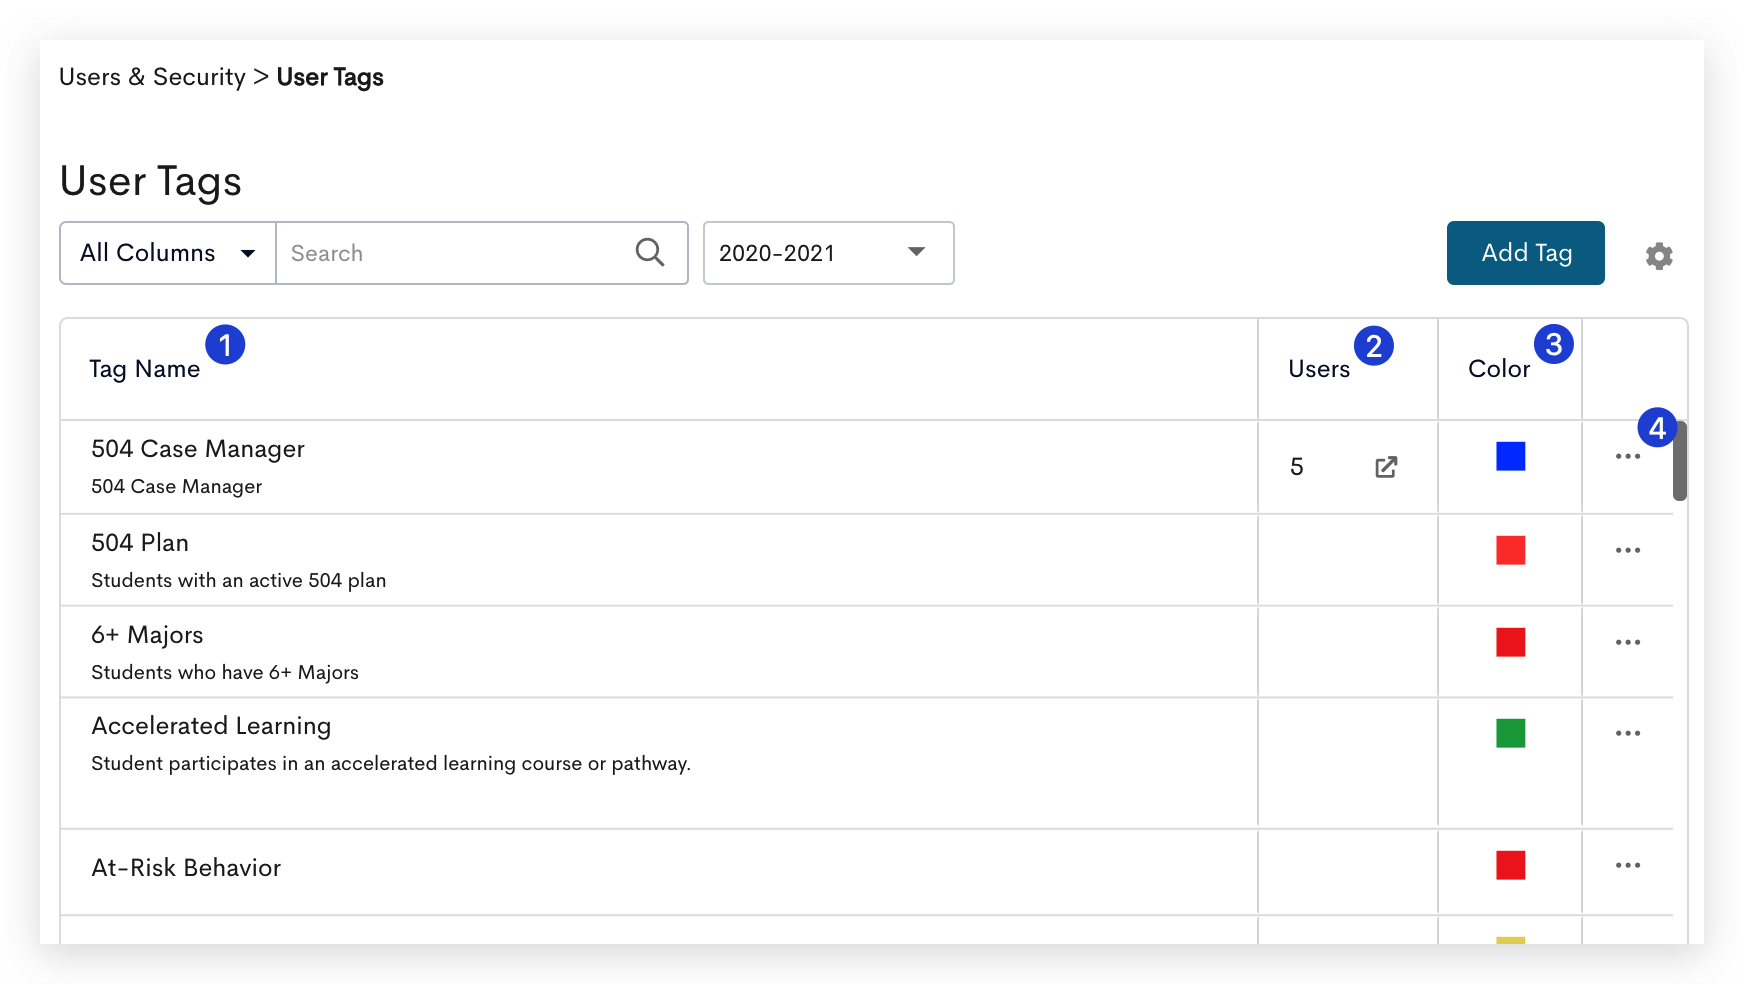Click the Color column header
The height and width of the screenshot is (984, 1744).
[1499, 369]
